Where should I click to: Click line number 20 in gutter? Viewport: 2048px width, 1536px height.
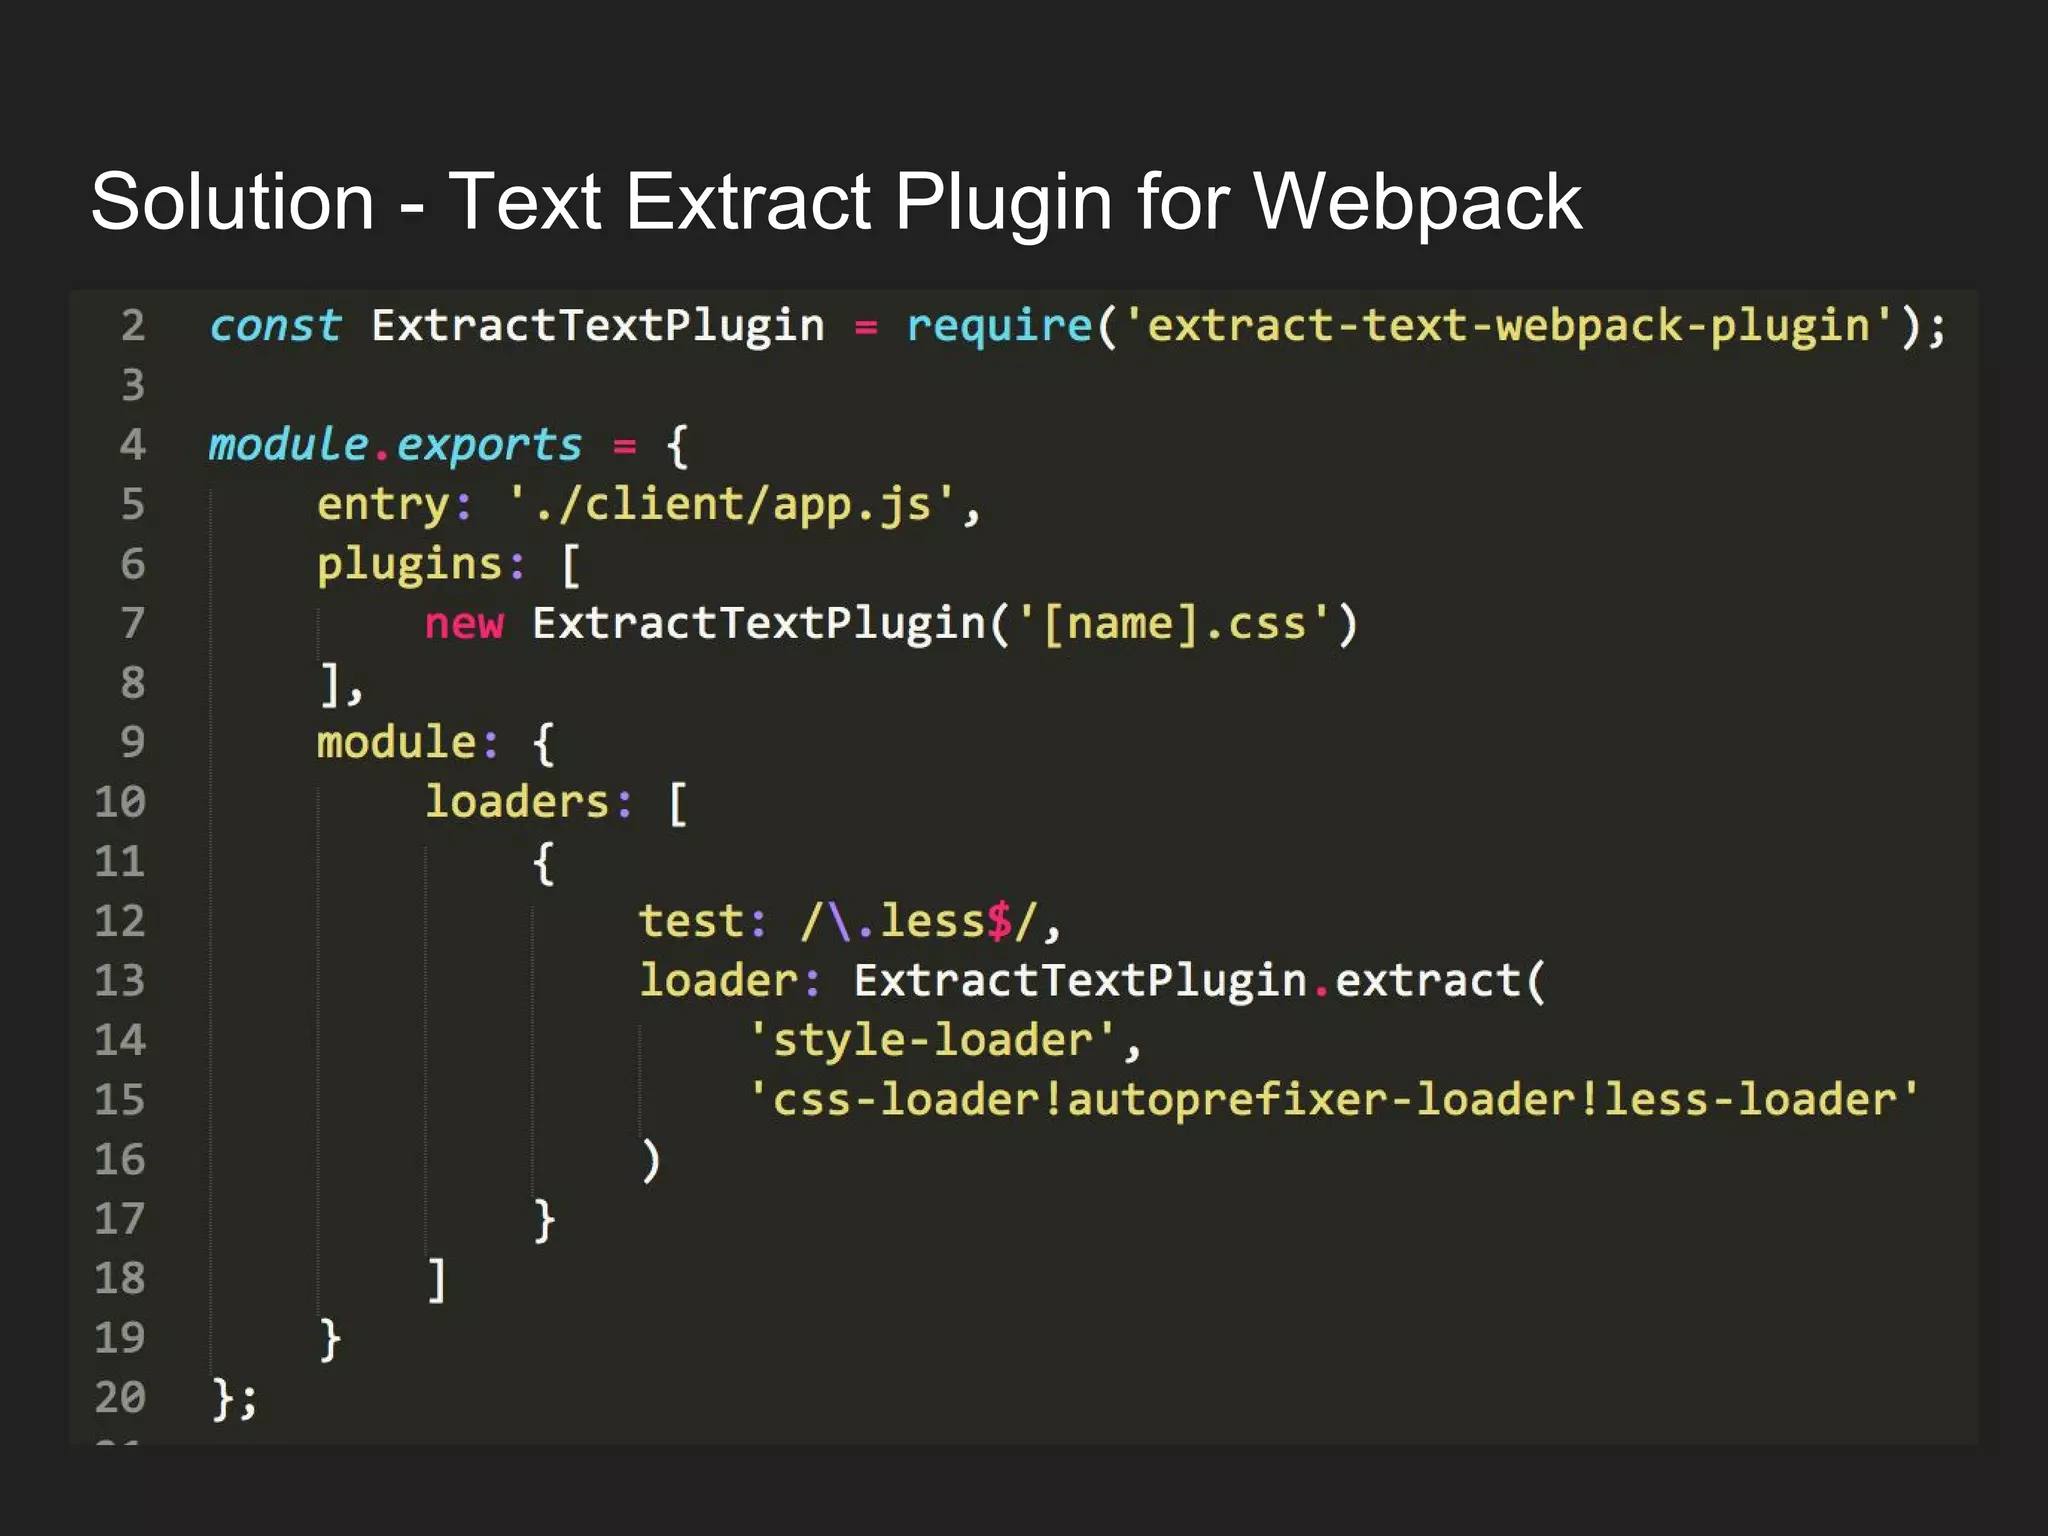click(120, 1397)
